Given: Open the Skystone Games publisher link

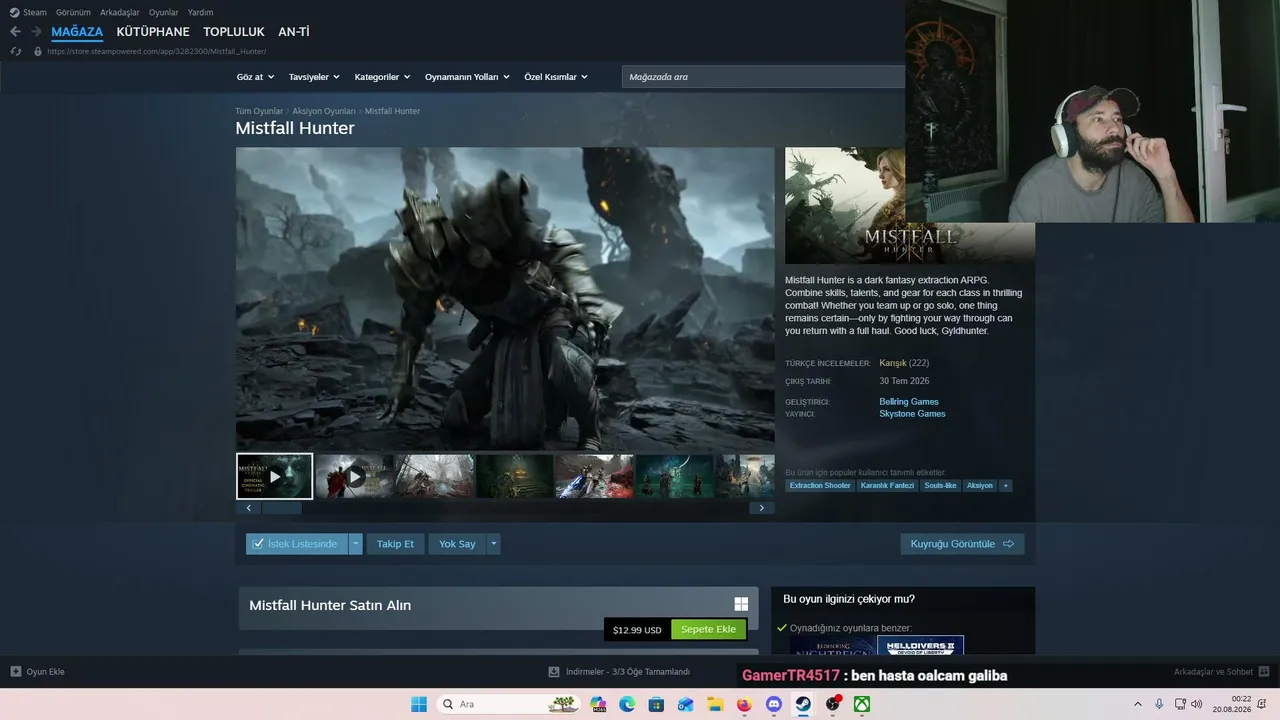Looking at the screenshot, I should tap(912, 414).
